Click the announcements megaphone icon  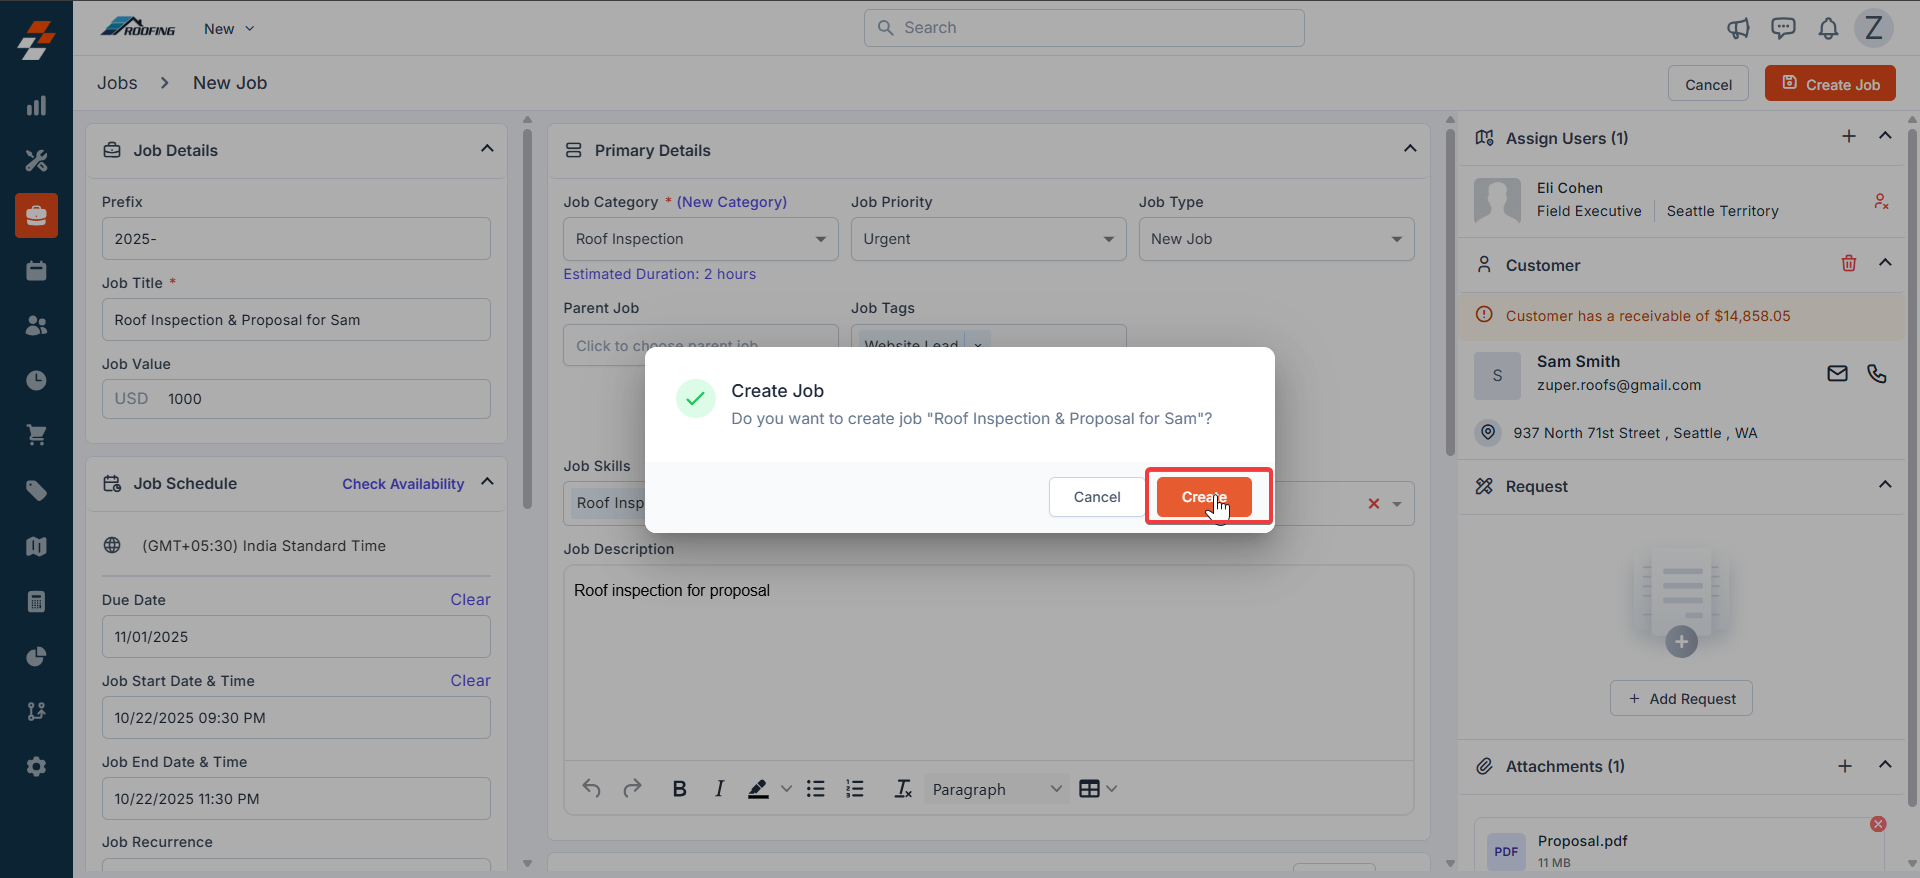pos(1738,28)
